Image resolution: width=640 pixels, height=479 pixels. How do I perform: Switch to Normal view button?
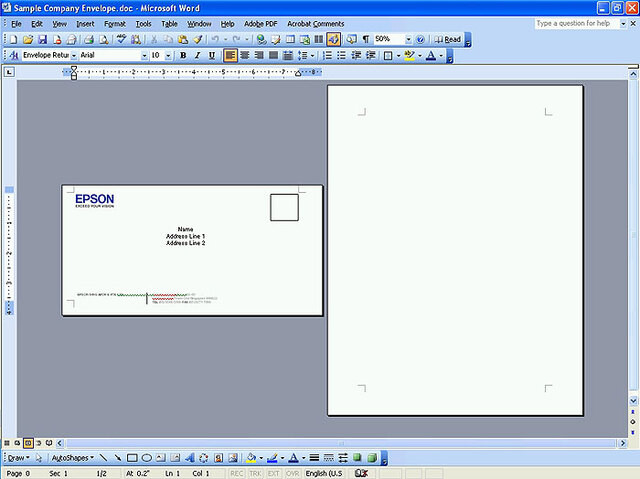[x=7, y=443]
